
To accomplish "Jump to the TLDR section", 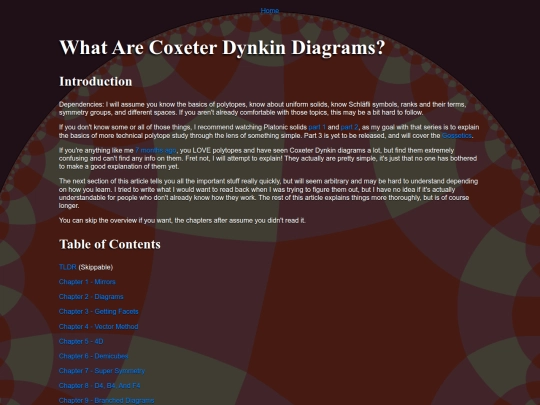I will coord(68,267).
